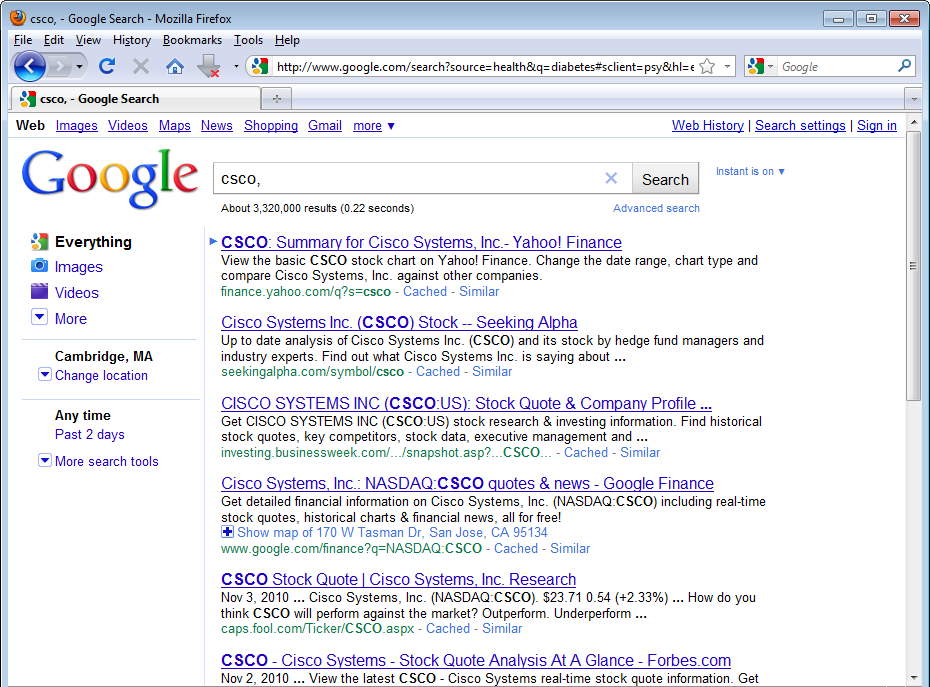This screenshot has height=687, width=930.
Task: Open the File menu
Action: [23, 40]
